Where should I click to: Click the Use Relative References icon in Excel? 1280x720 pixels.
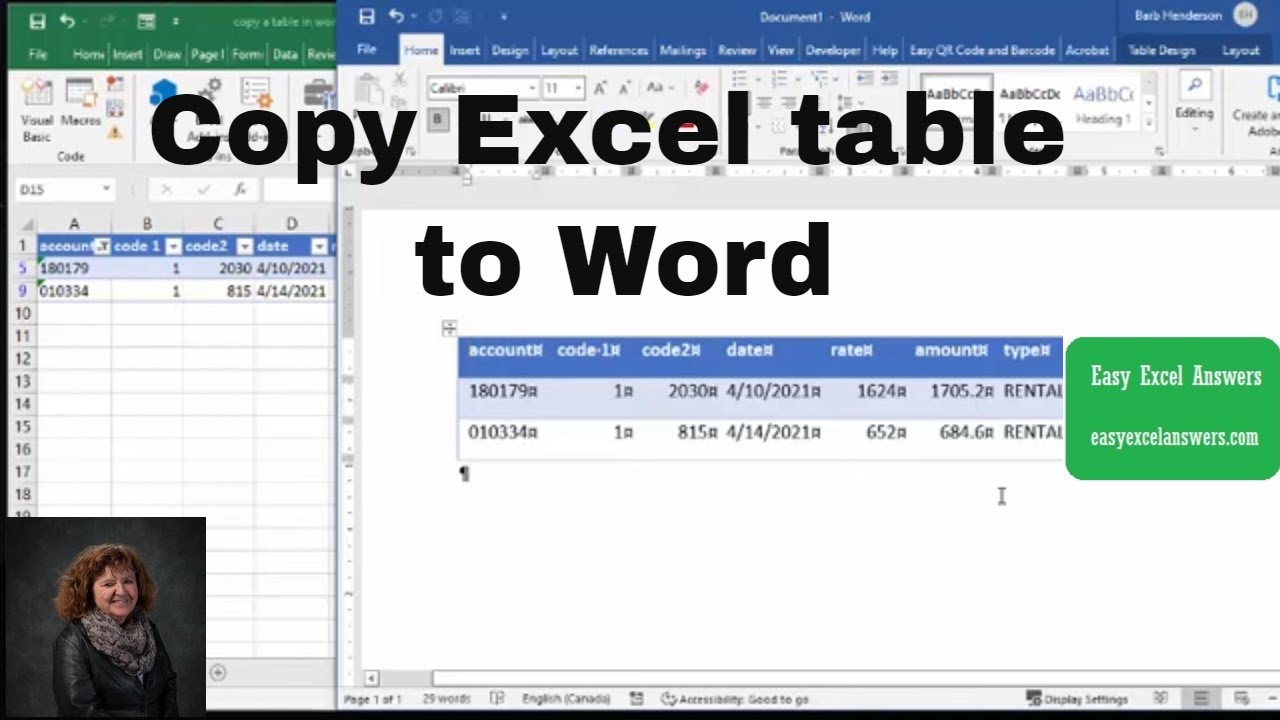[115, 108]
